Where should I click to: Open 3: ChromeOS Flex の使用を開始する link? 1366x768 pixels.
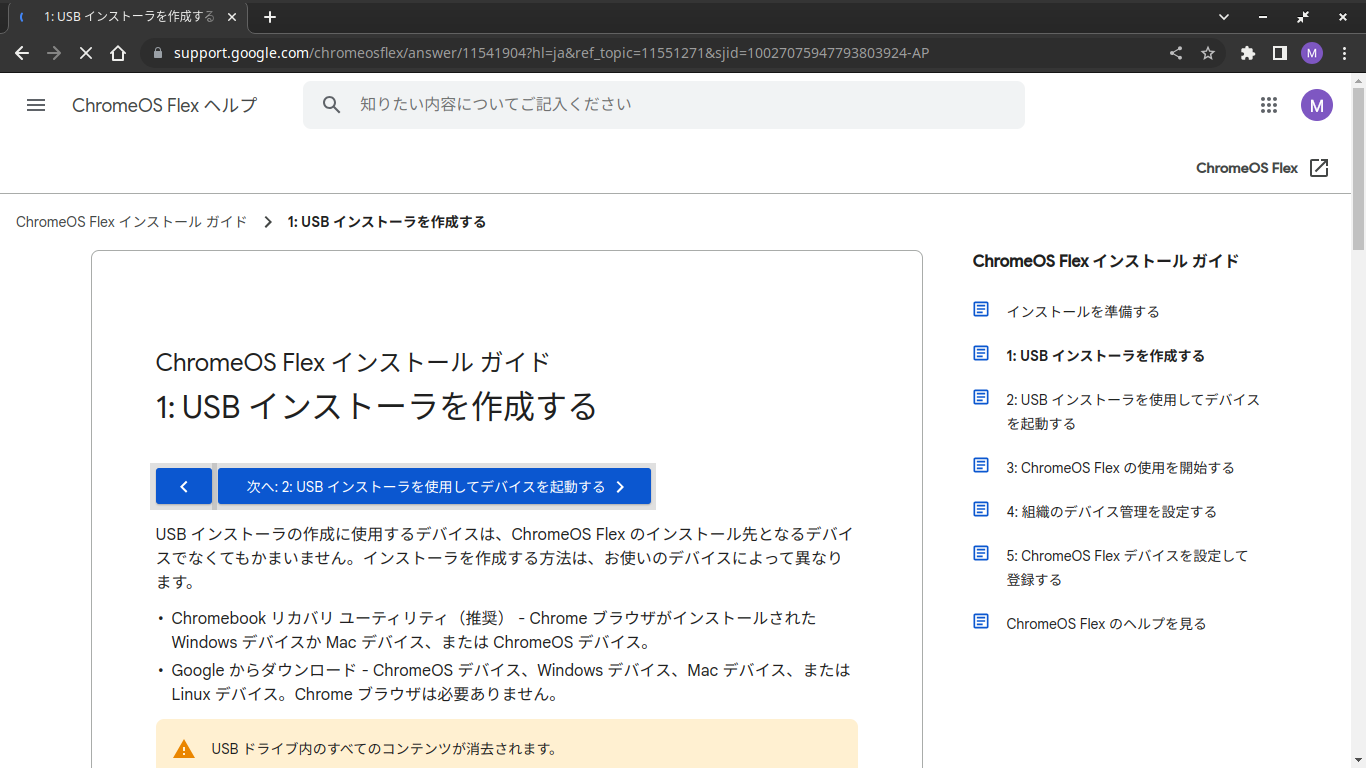[1120, 468]
